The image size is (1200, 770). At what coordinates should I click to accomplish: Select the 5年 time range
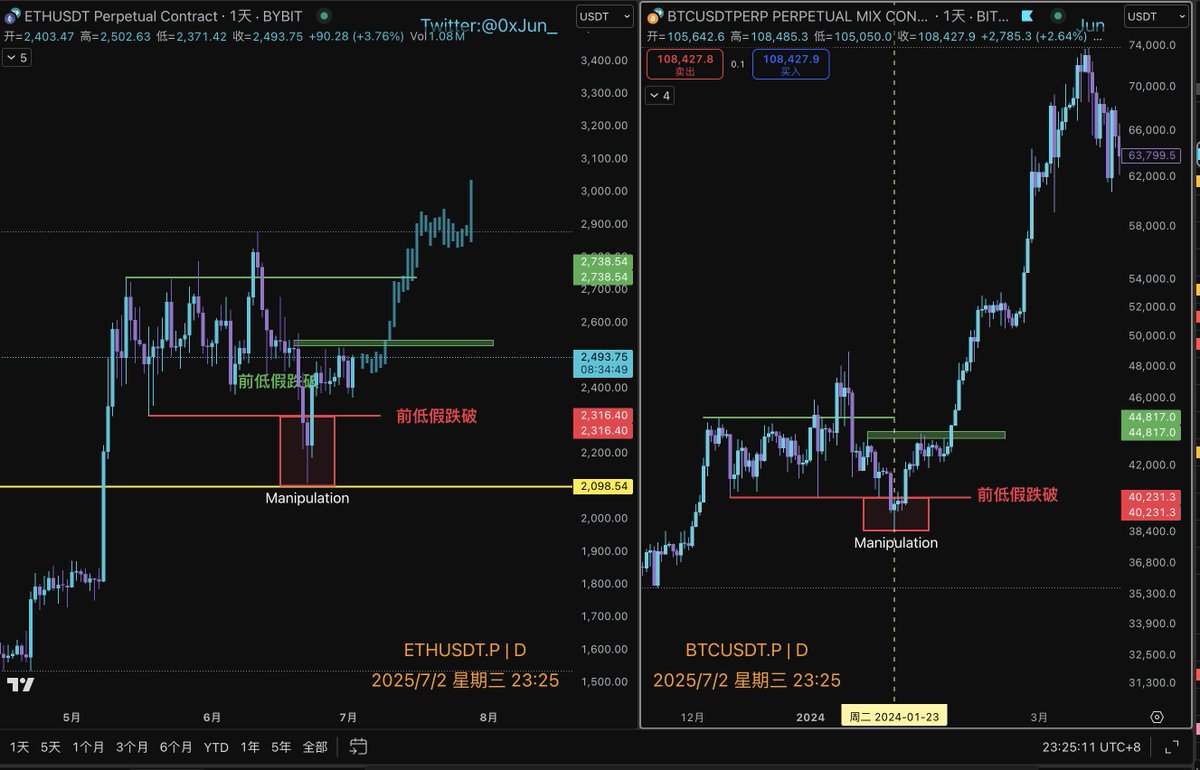point(281,746)
